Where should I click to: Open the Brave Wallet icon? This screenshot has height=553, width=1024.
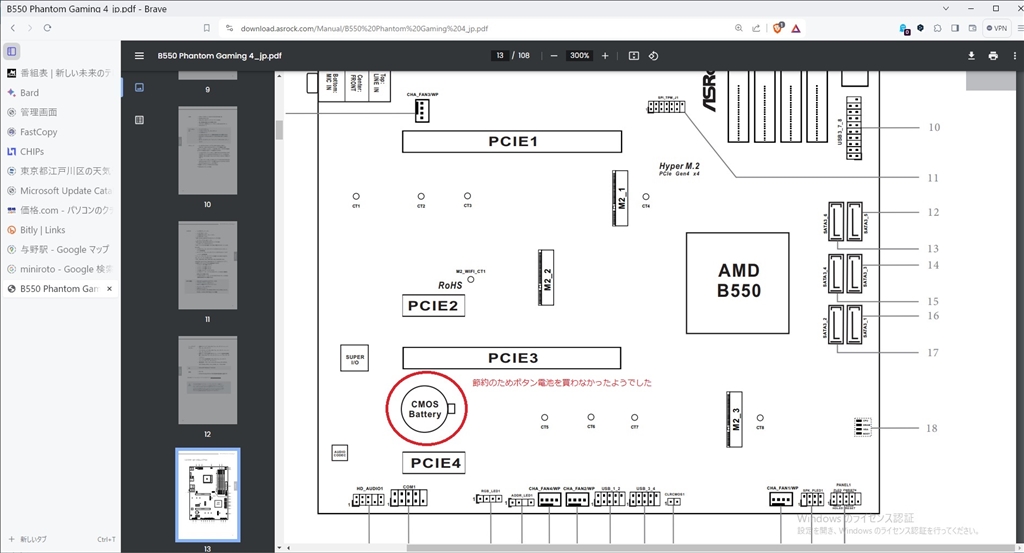coord(972,28)
